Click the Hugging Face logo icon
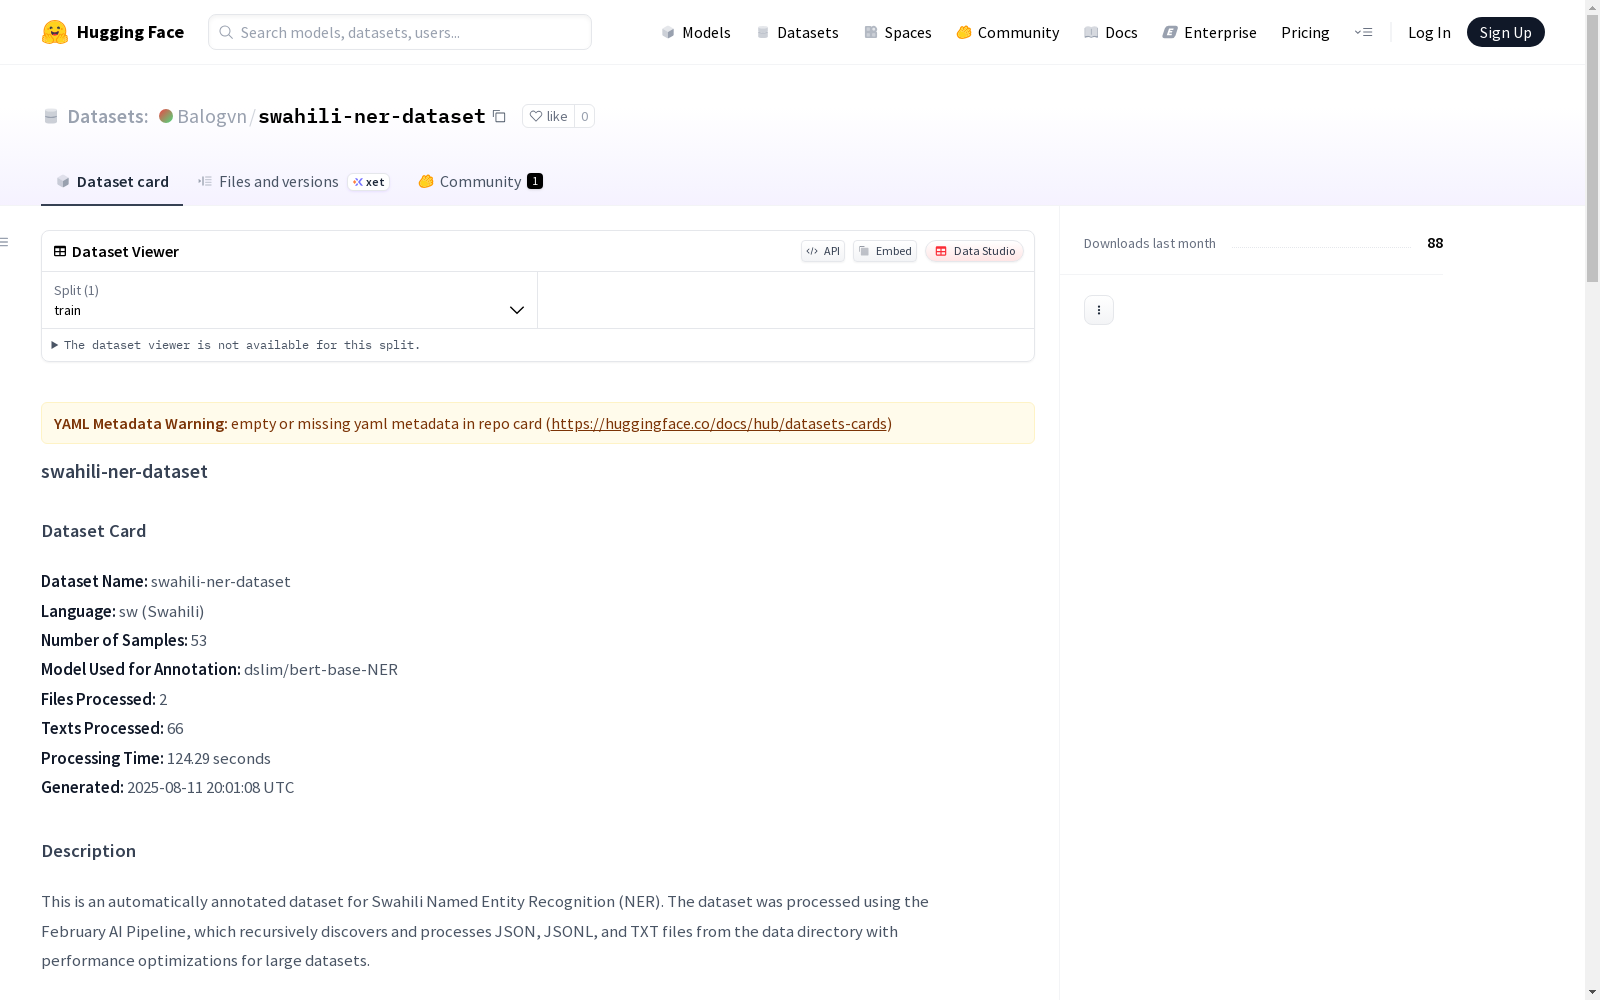 coord(55,32)
